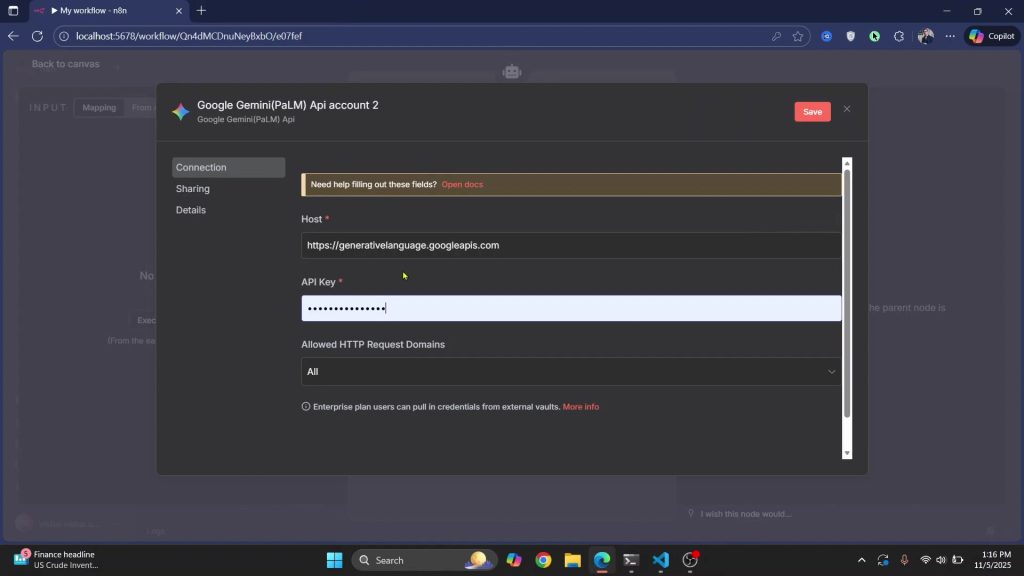Add page to favorites star icon
Image resolution: width=1024 pixels, height=576 pixels.
coord(798,36)
